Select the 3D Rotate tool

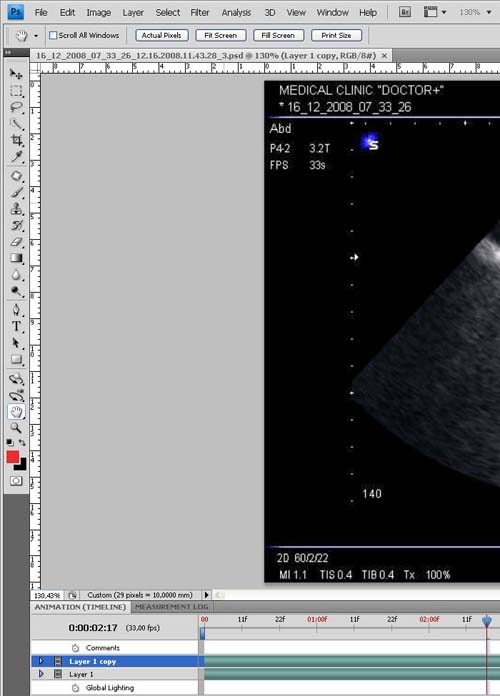16,379
